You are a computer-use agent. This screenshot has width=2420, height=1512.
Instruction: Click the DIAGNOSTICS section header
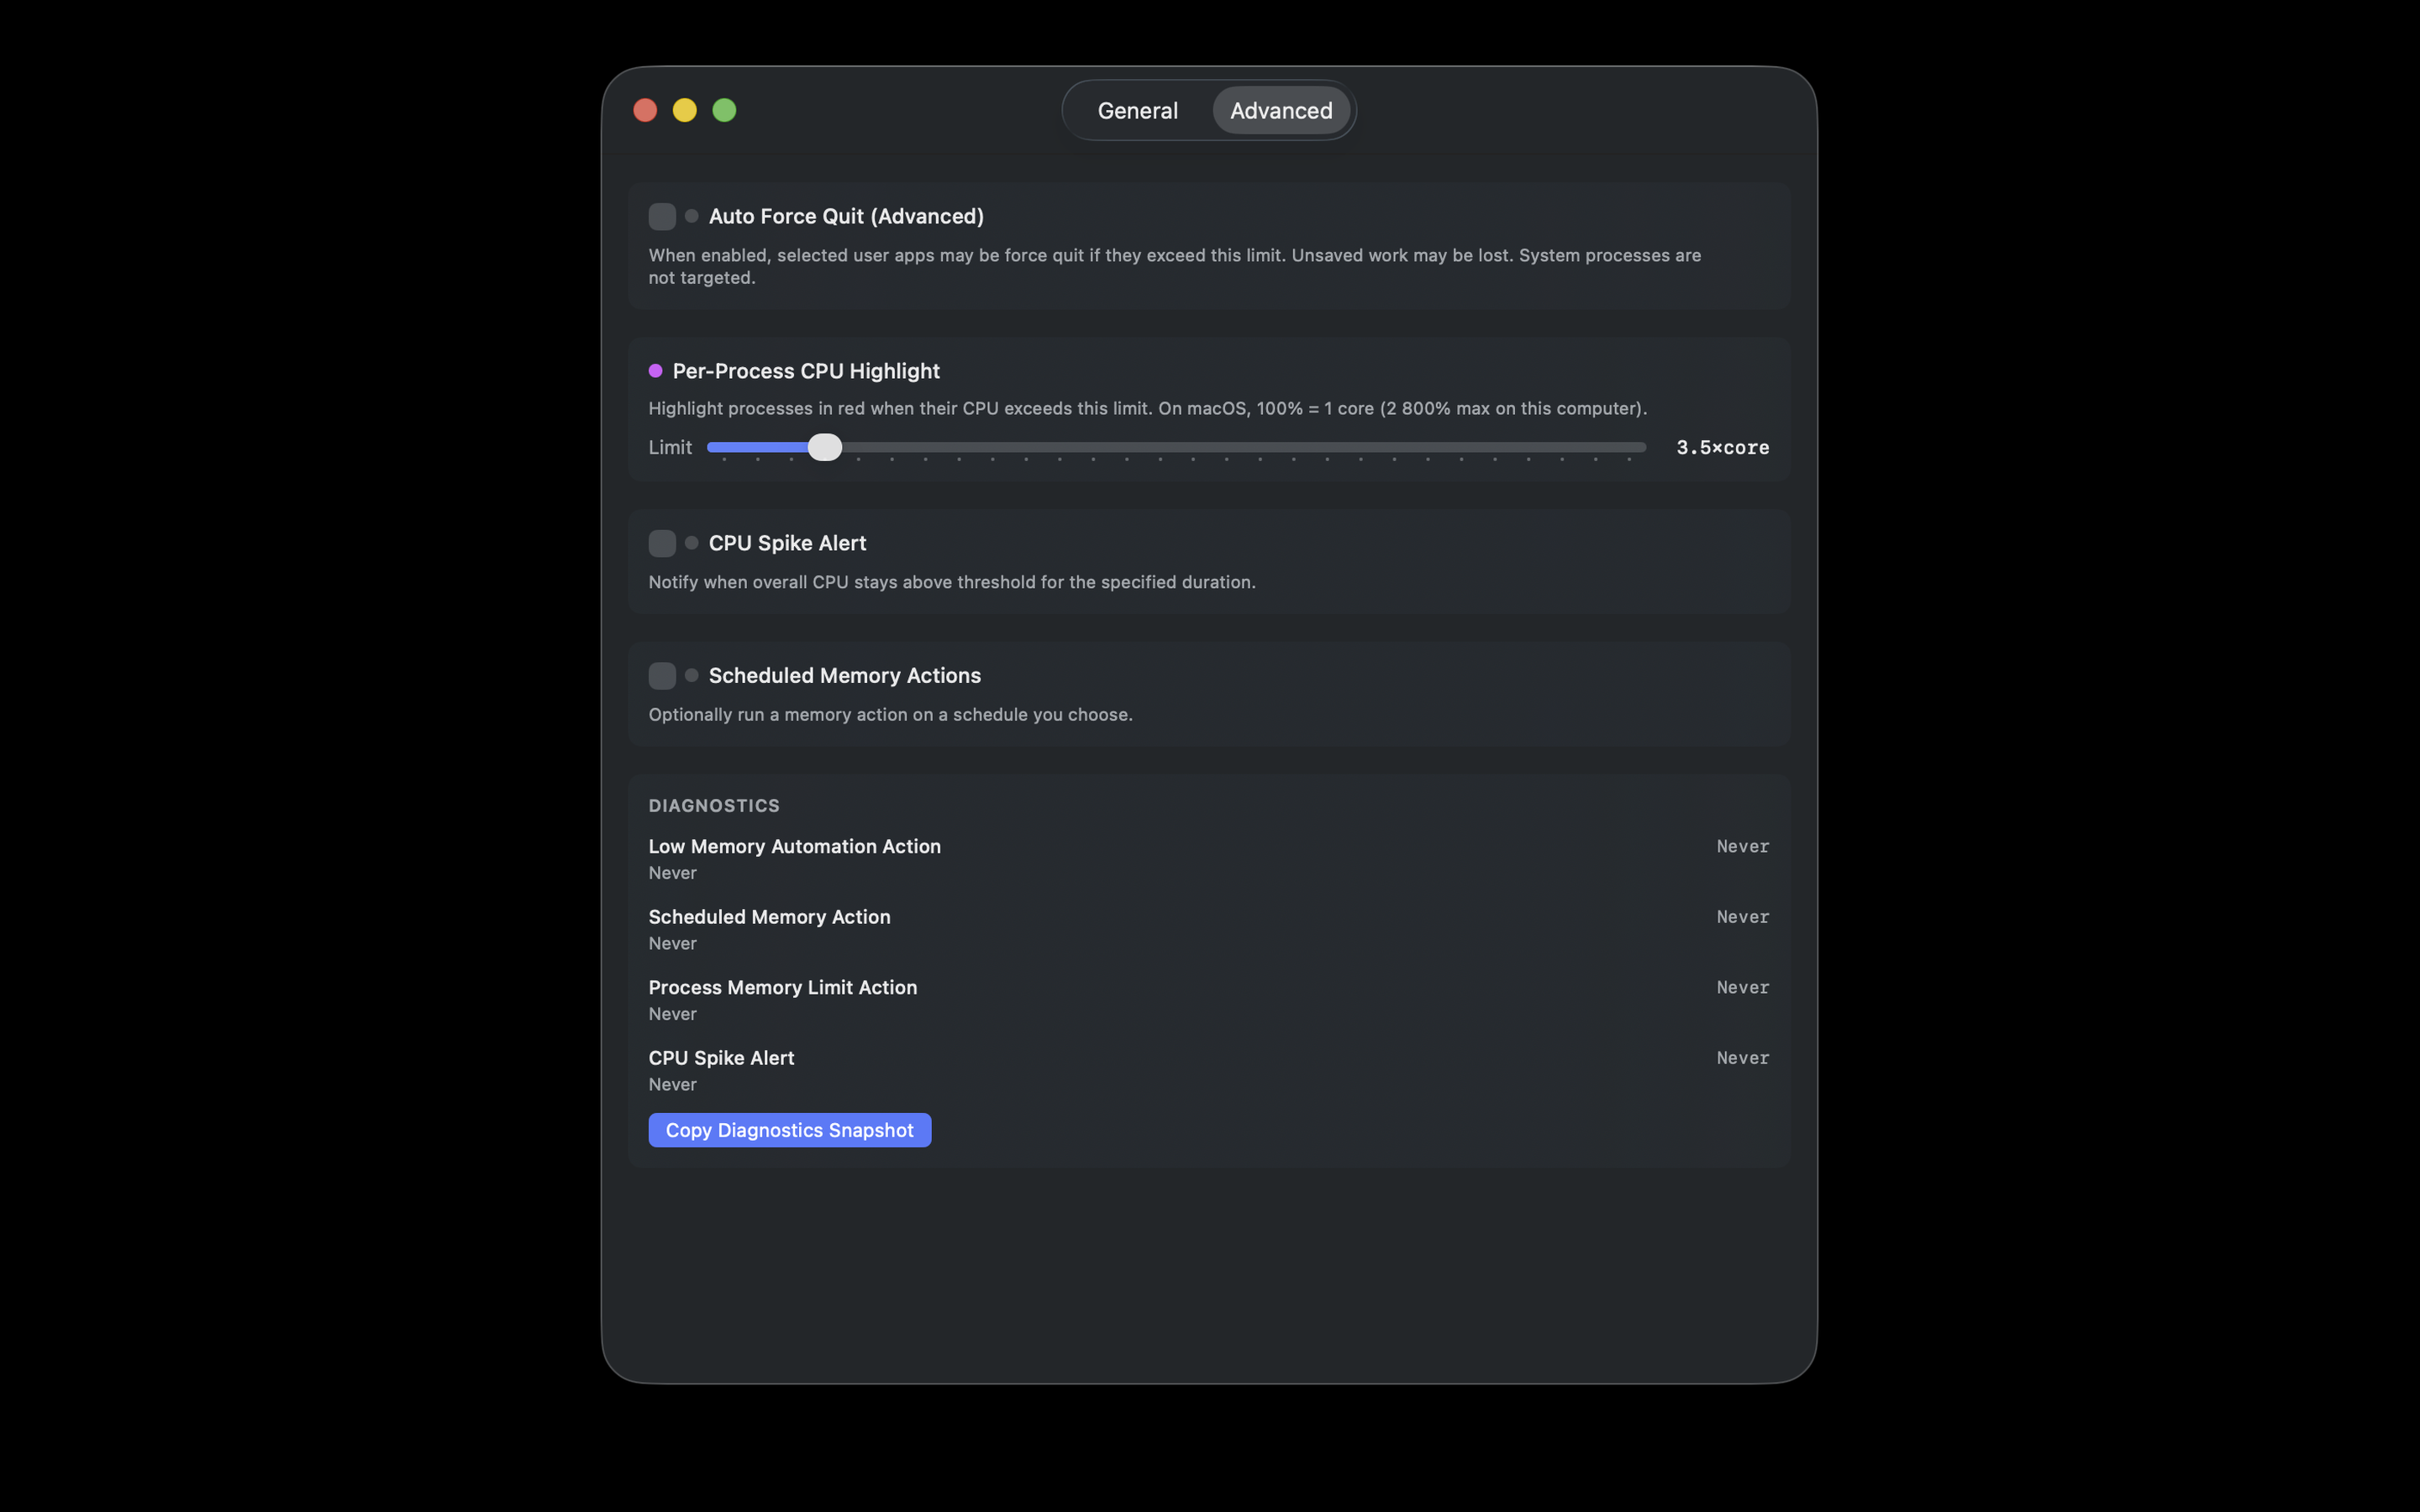coord(713,805)
